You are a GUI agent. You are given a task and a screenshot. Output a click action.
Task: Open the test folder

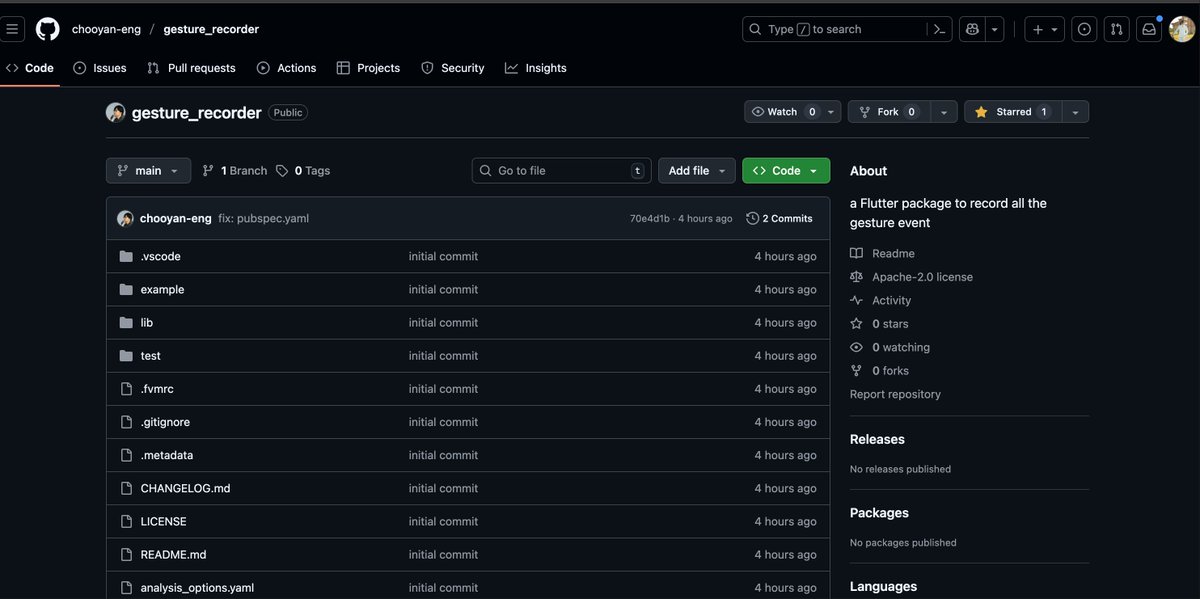150,356
